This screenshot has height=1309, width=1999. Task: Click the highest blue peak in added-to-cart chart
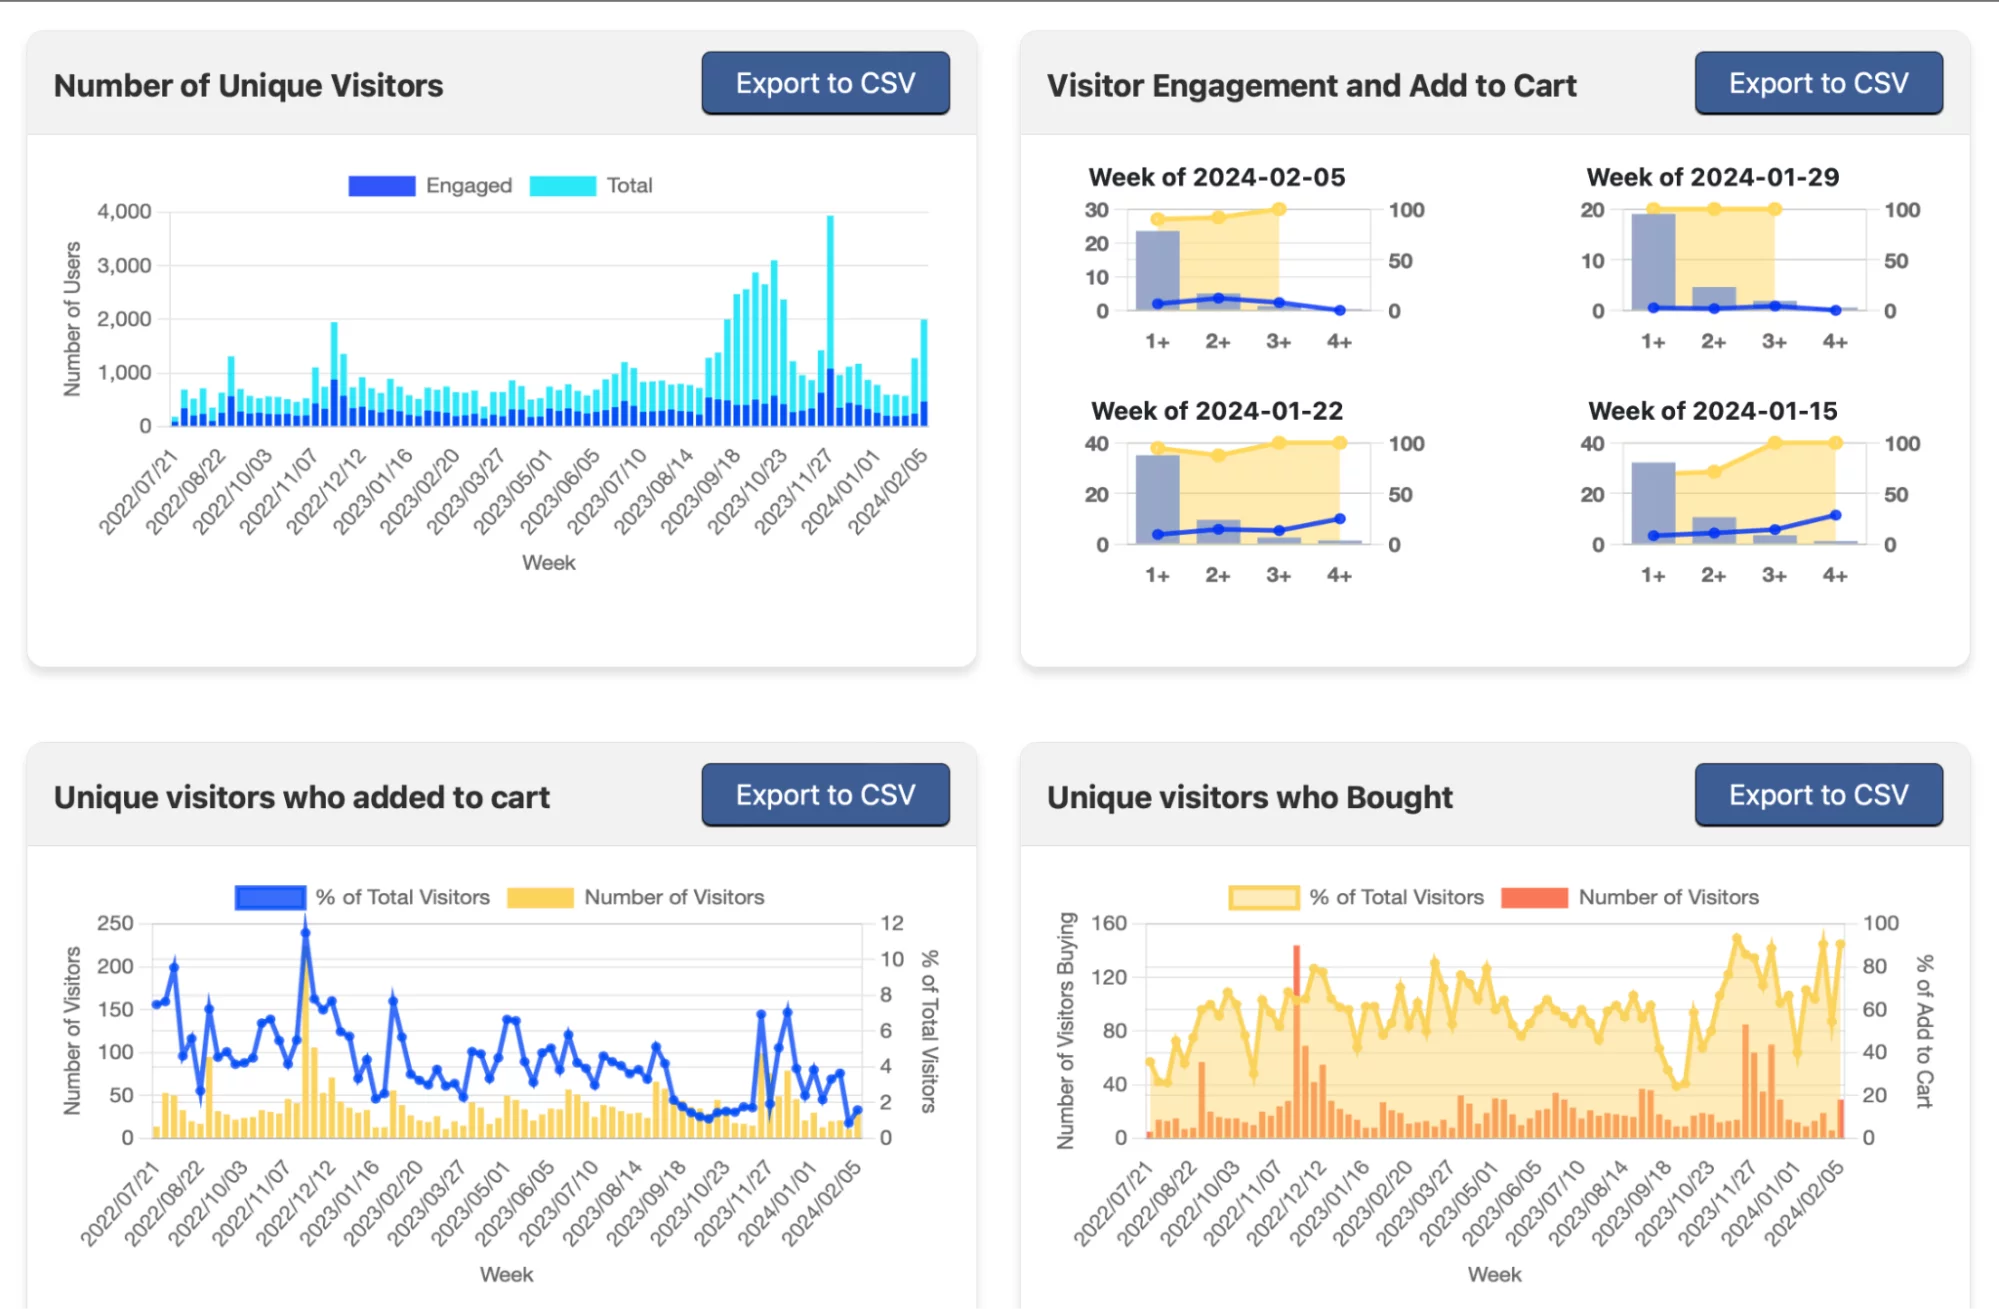(305, 932)
